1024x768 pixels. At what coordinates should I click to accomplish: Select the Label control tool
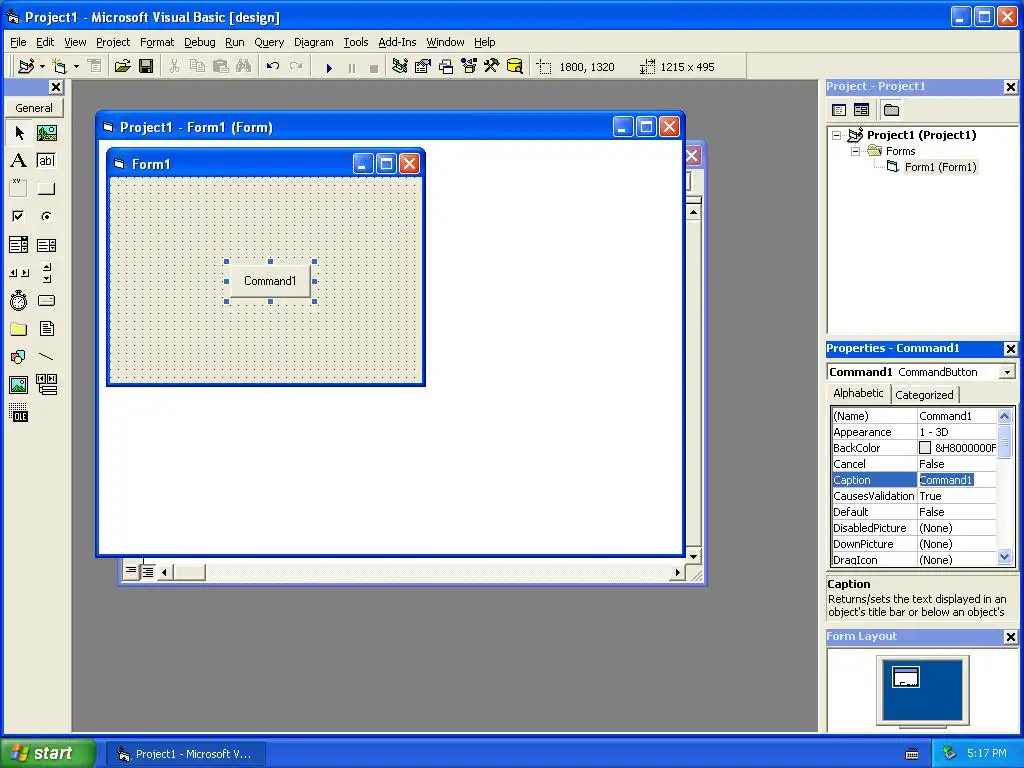pos(19,161)
